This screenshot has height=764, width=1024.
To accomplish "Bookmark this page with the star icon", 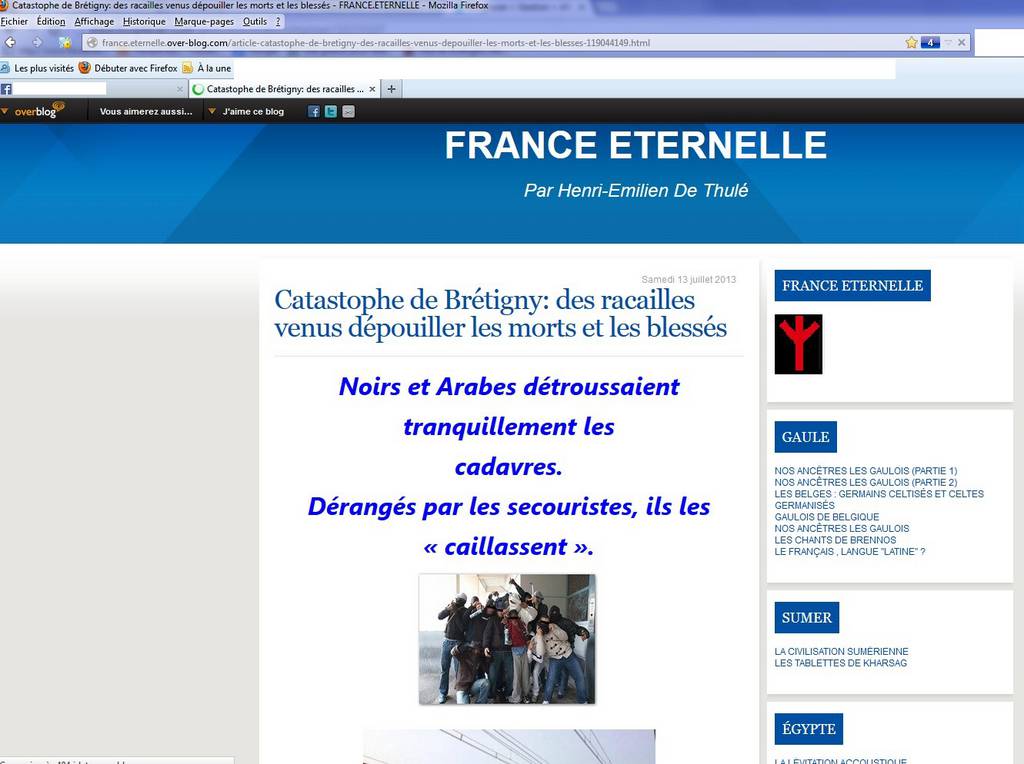I will pyautogui.click(x=912, y=42).
